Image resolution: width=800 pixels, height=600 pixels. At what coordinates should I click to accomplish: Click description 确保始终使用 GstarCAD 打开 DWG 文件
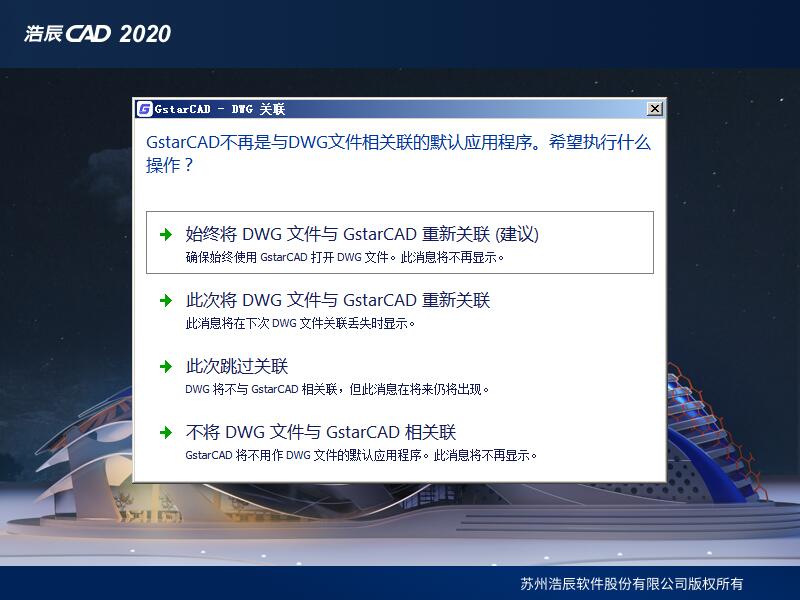[345, 257]
